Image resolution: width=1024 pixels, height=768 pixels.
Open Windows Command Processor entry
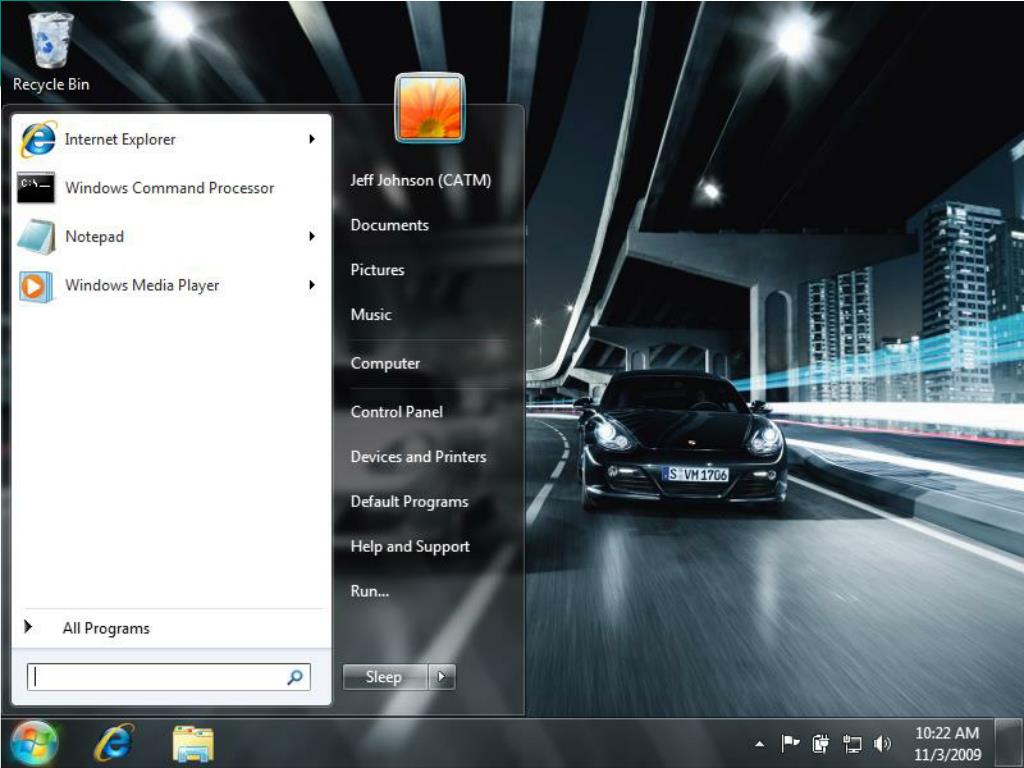171,188
